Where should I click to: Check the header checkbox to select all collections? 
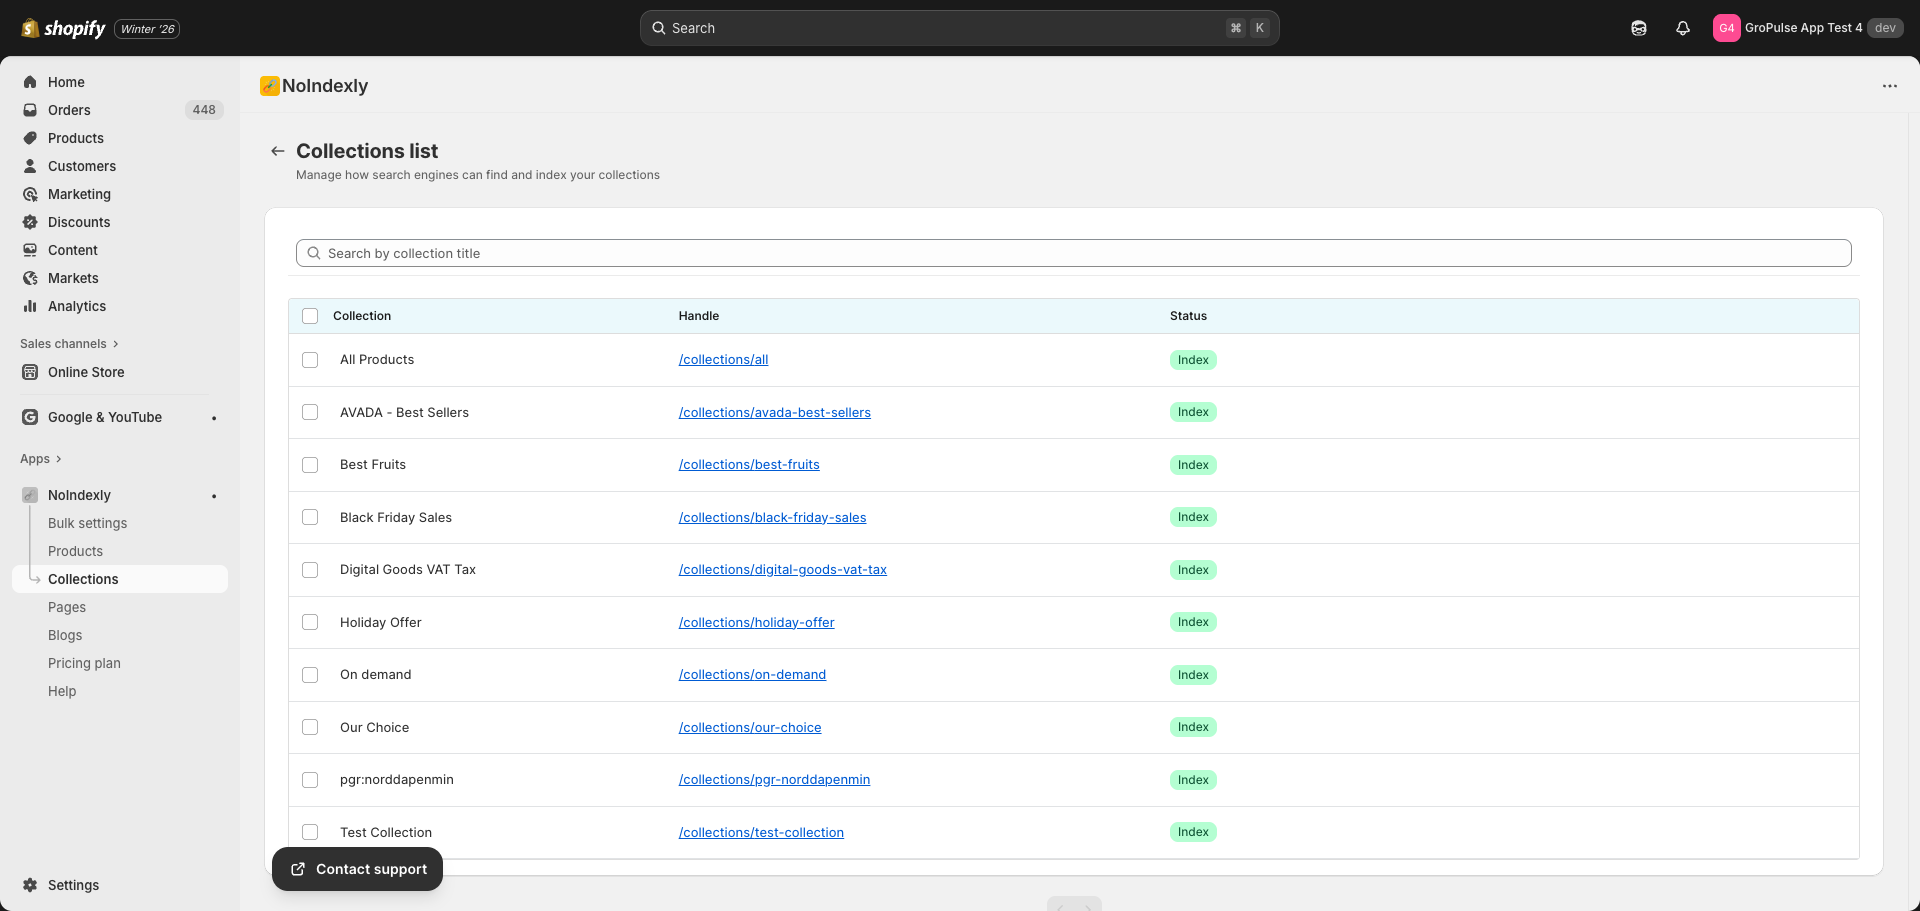[310, 315]
